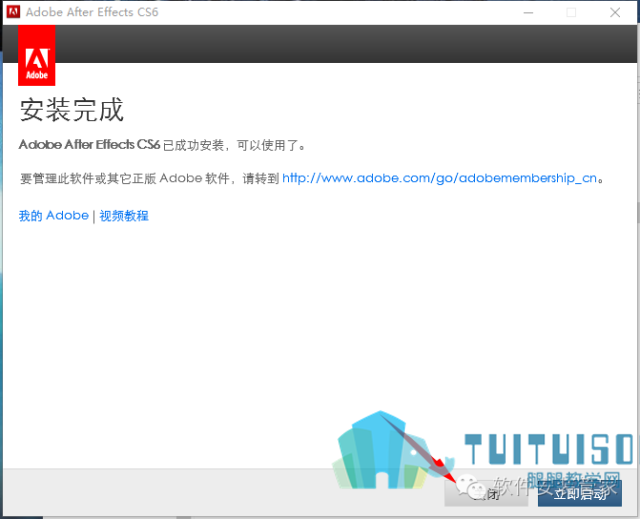
Task: Close the installer window with X
Action: (x=615, y=13)
